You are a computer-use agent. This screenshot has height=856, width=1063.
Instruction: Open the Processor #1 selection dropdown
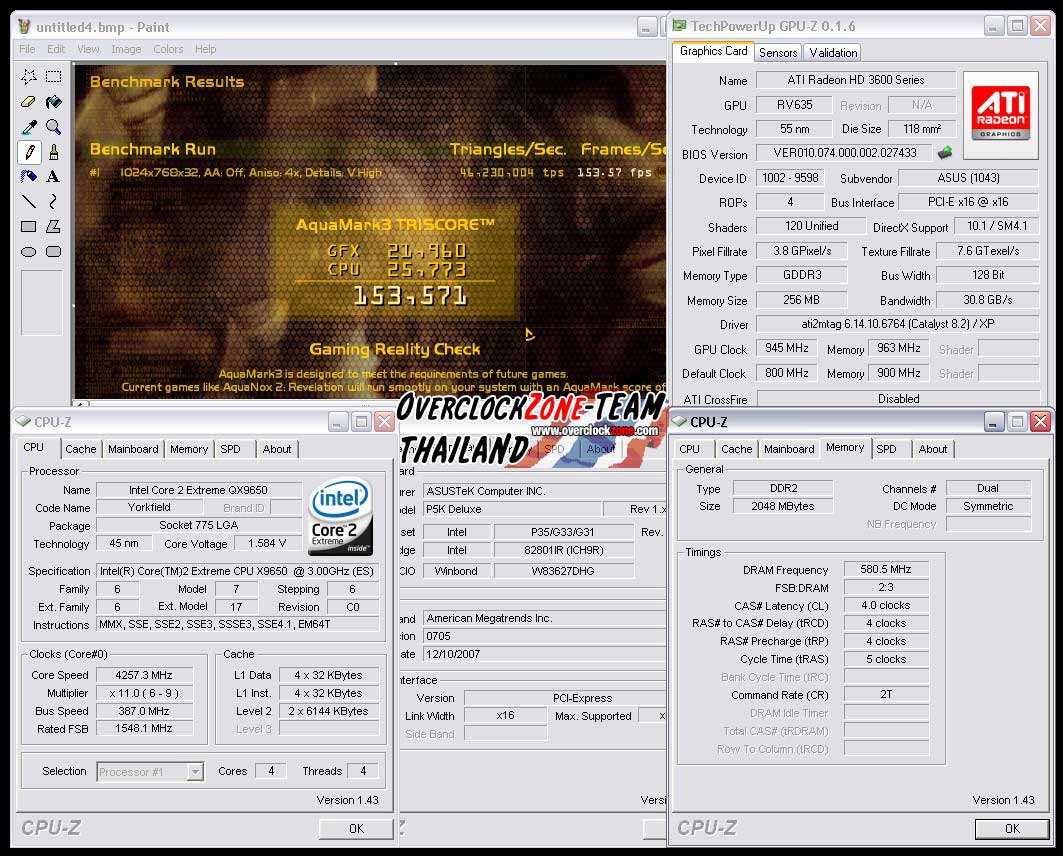[x=195, y=771]
